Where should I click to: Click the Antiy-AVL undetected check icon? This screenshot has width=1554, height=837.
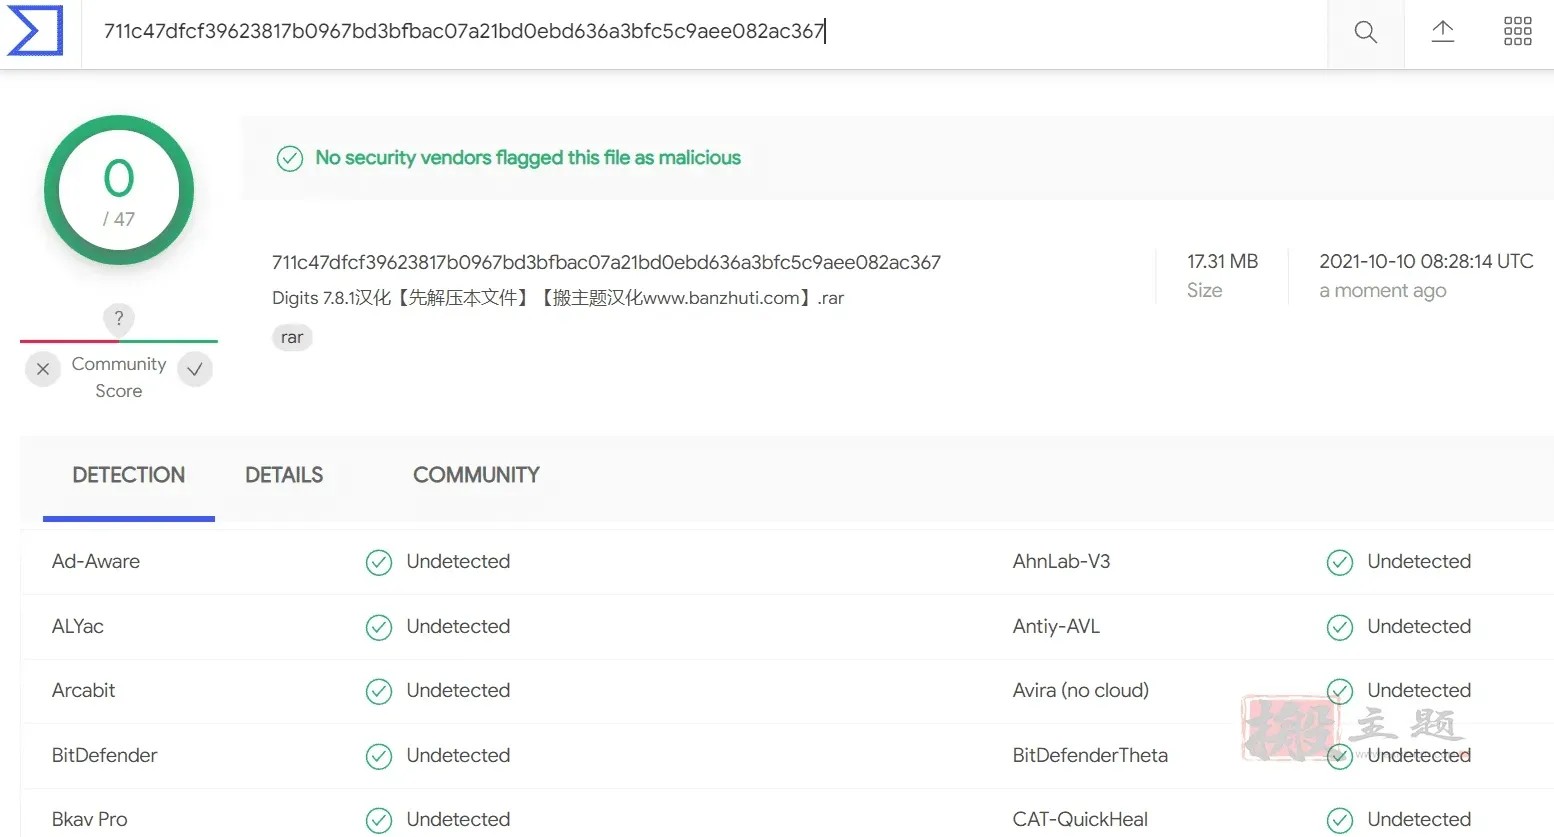click(1340, 627)
